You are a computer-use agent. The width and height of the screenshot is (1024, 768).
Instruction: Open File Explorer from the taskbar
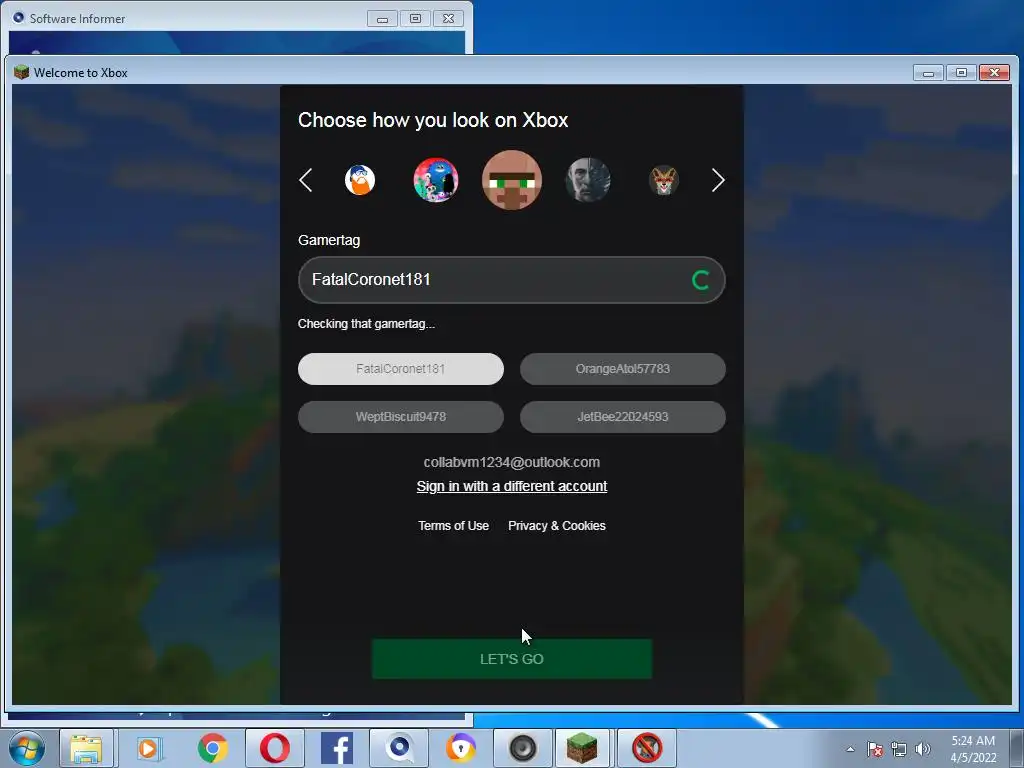[86, 748]
